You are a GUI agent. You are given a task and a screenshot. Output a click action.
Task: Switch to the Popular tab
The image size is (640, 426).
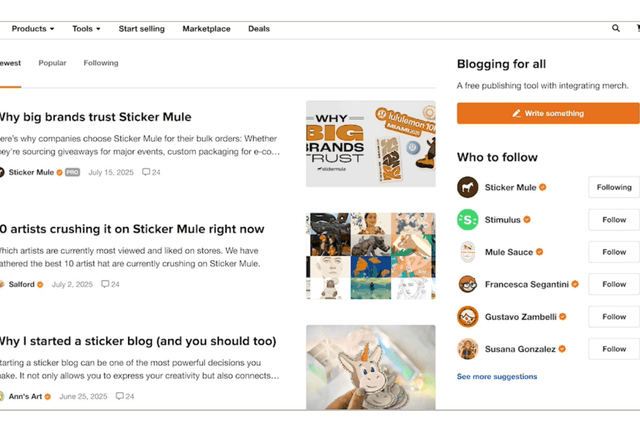coord(52,63)
